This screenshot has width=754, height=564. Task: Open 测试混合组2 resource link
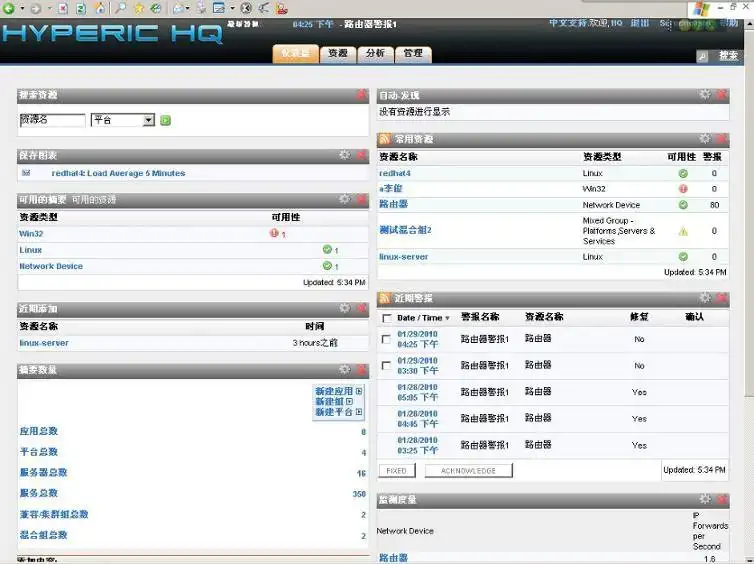pyautogui.click(x=405, y=230)
